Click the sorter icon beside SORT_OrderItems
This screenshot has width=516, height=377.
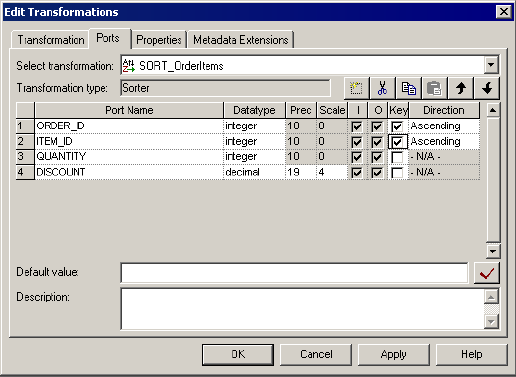pos(129,66)
